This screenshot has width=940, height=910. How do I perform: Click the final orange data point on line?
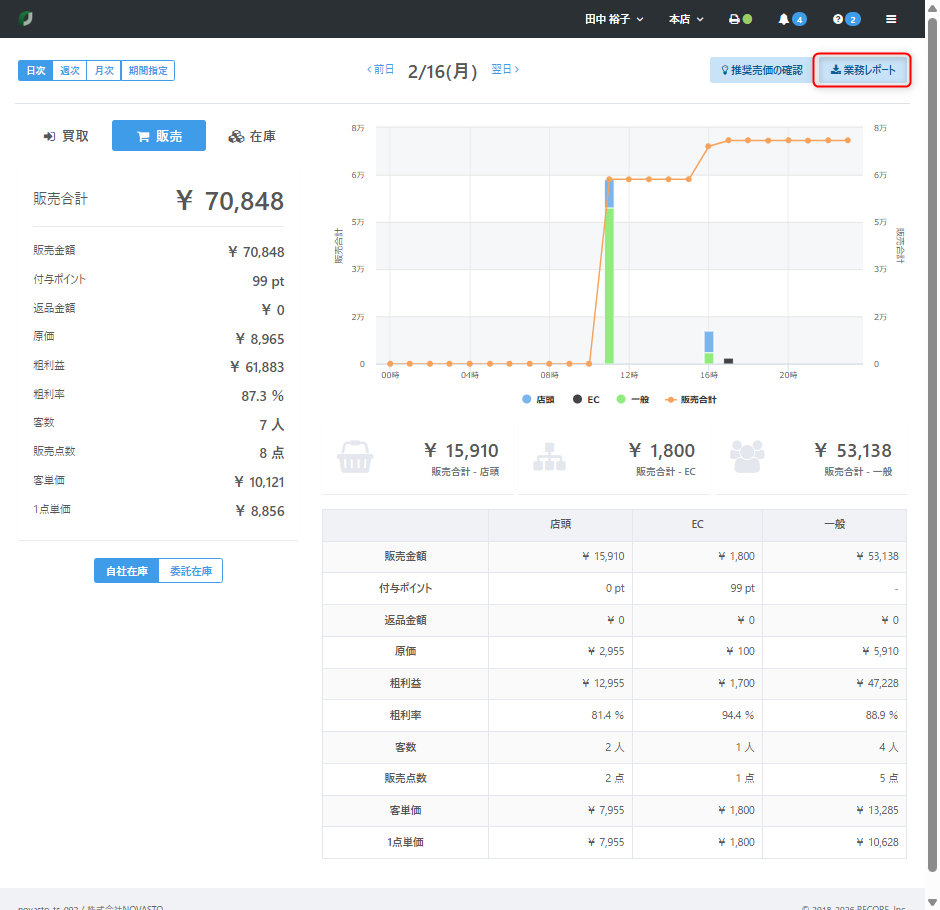tap(848, 140)
